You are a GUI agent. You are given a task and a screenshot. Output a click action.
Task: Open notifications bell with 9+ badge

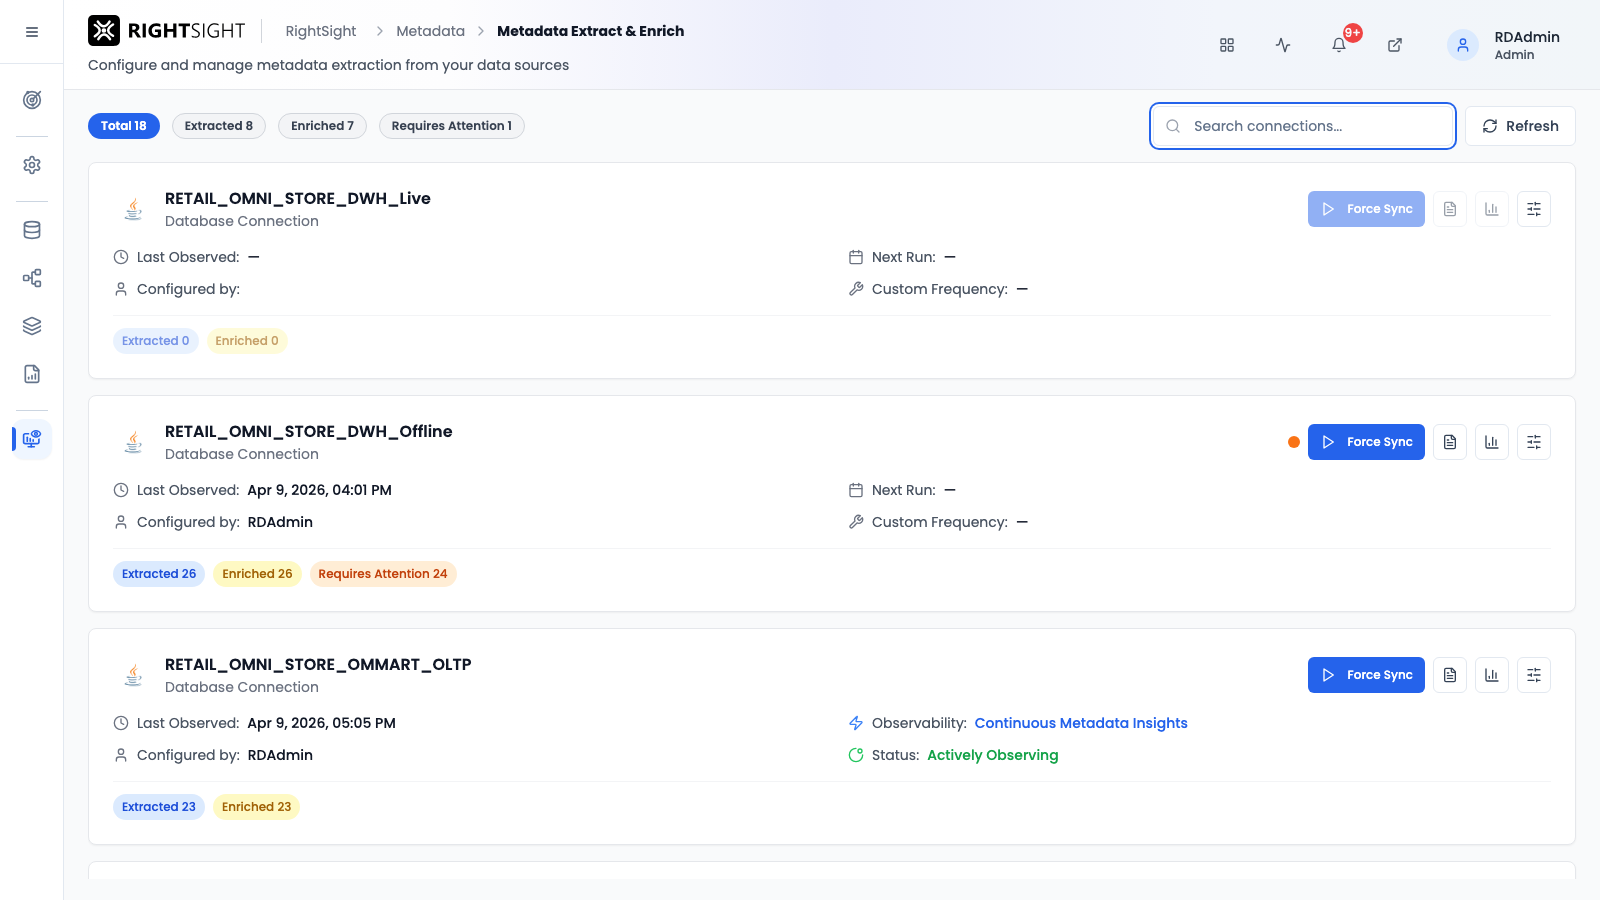click(1339, 45)
